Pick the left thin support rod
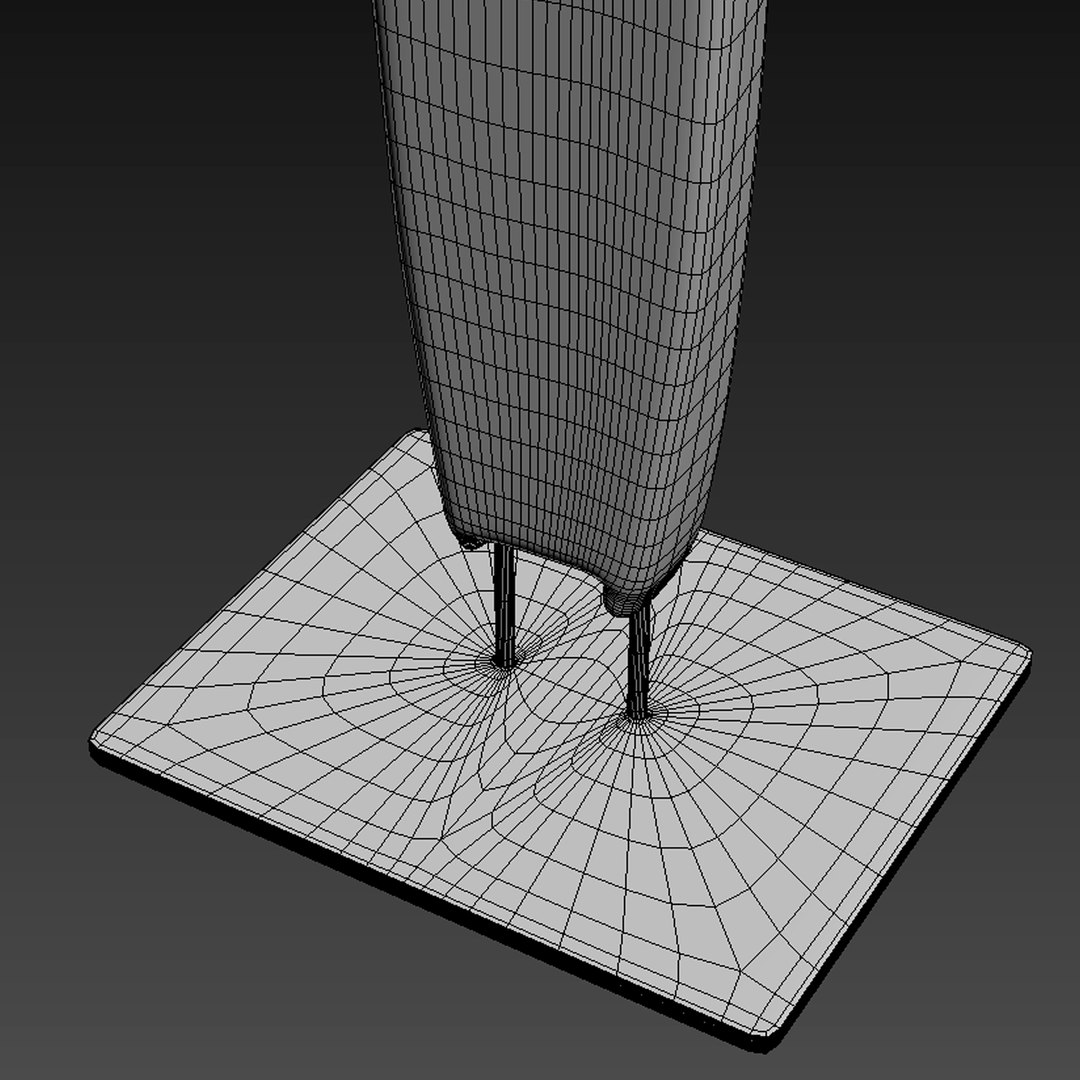The image size is (1080, 1080). [x=505, y=605]
